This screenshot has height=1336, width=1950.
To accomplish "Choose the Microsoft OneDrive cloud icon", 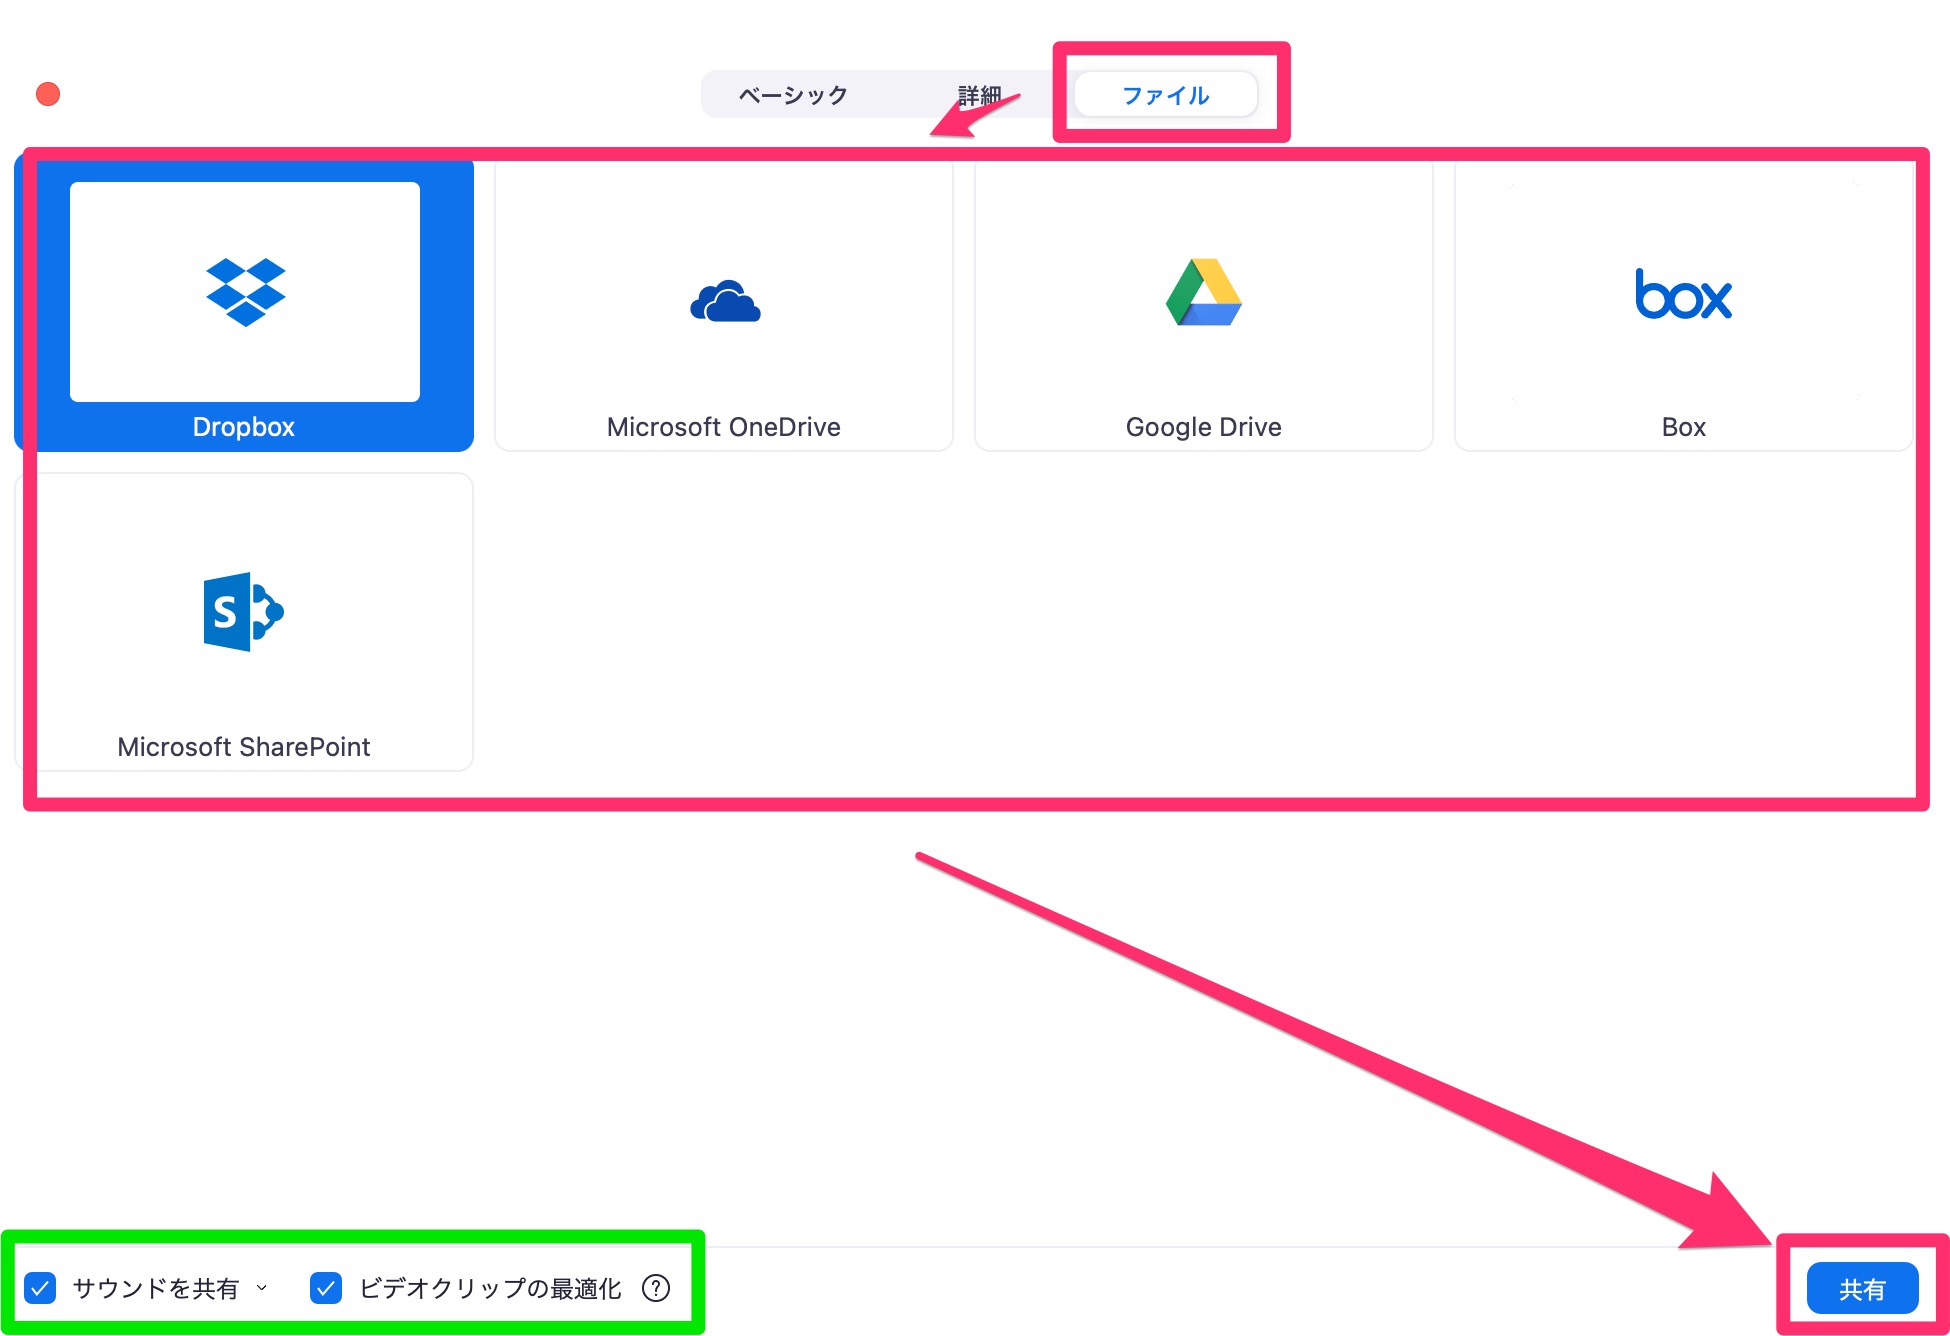I will pyautogui.click(x=725, y=301).
